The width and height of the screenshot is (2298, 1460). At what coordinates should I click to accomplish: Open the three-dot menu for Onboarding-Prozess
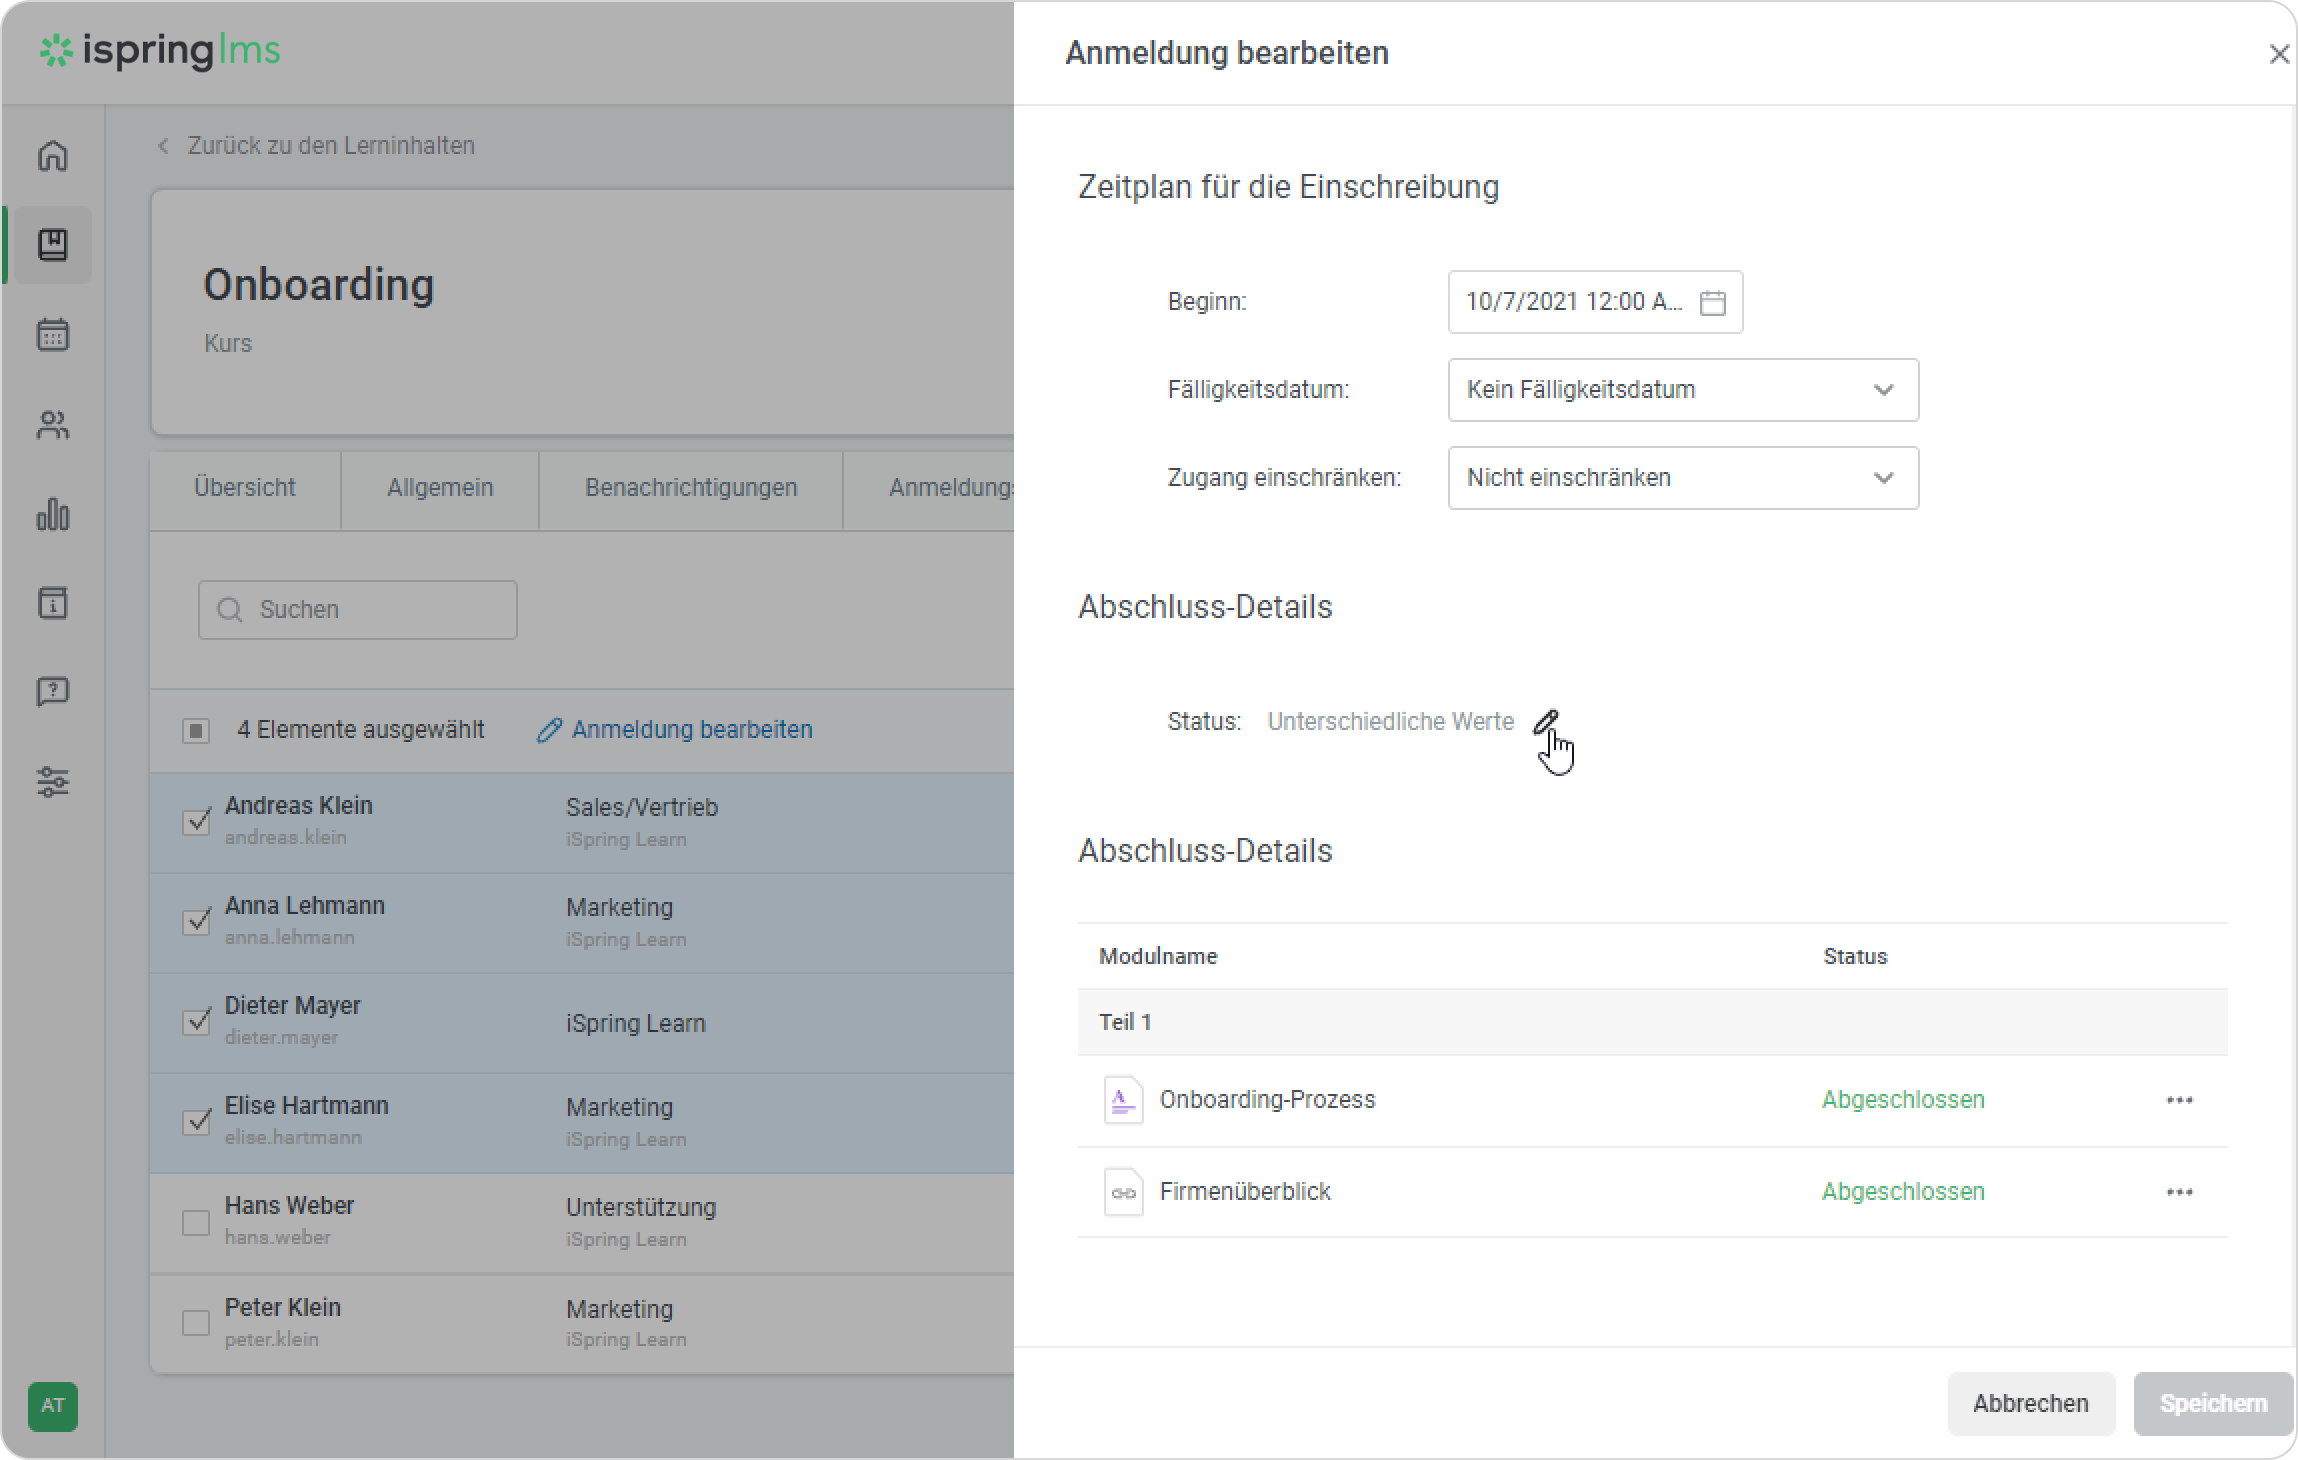[2179, 1100]
